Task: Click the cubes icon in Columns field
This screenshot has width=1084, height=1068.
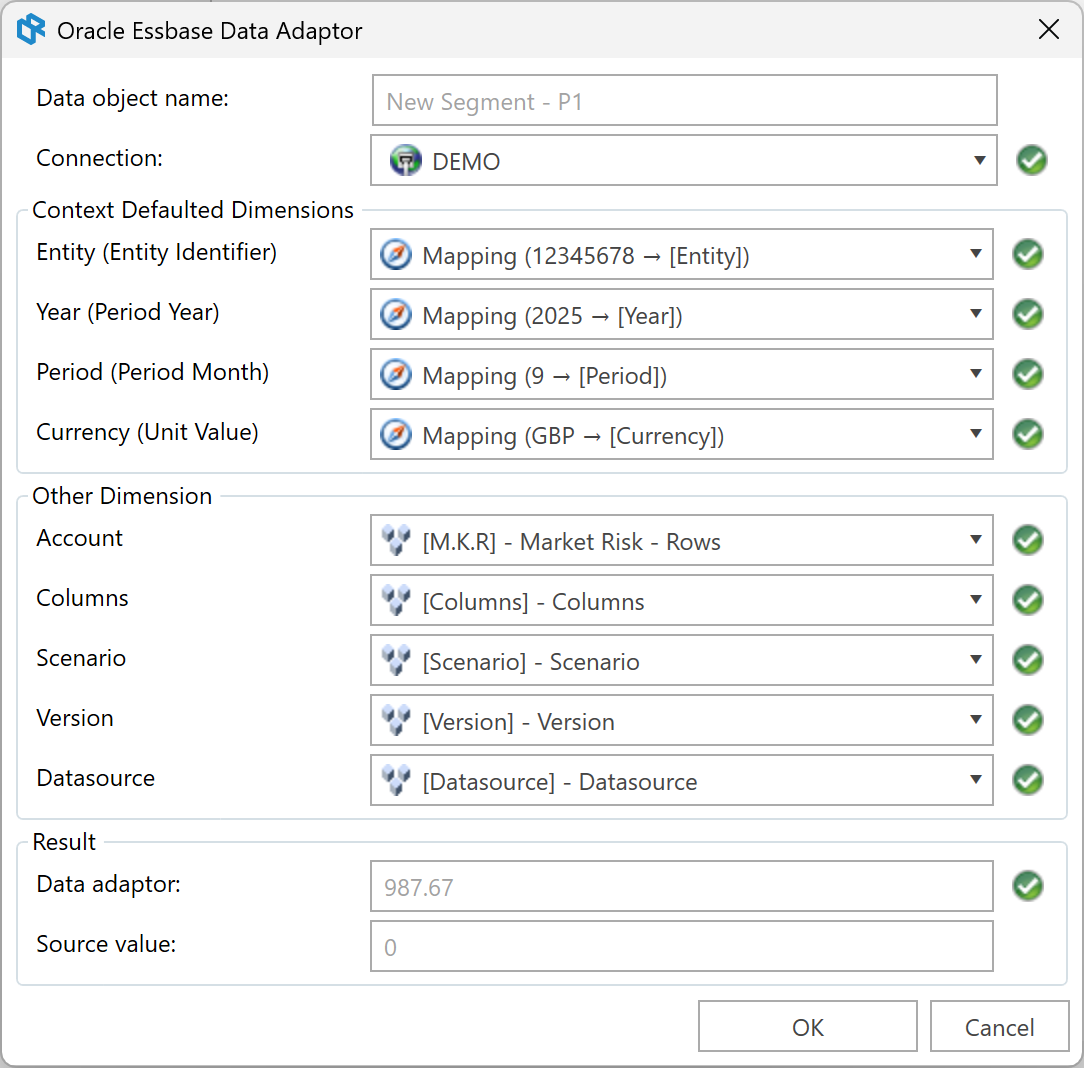Action: click(396, 600)
